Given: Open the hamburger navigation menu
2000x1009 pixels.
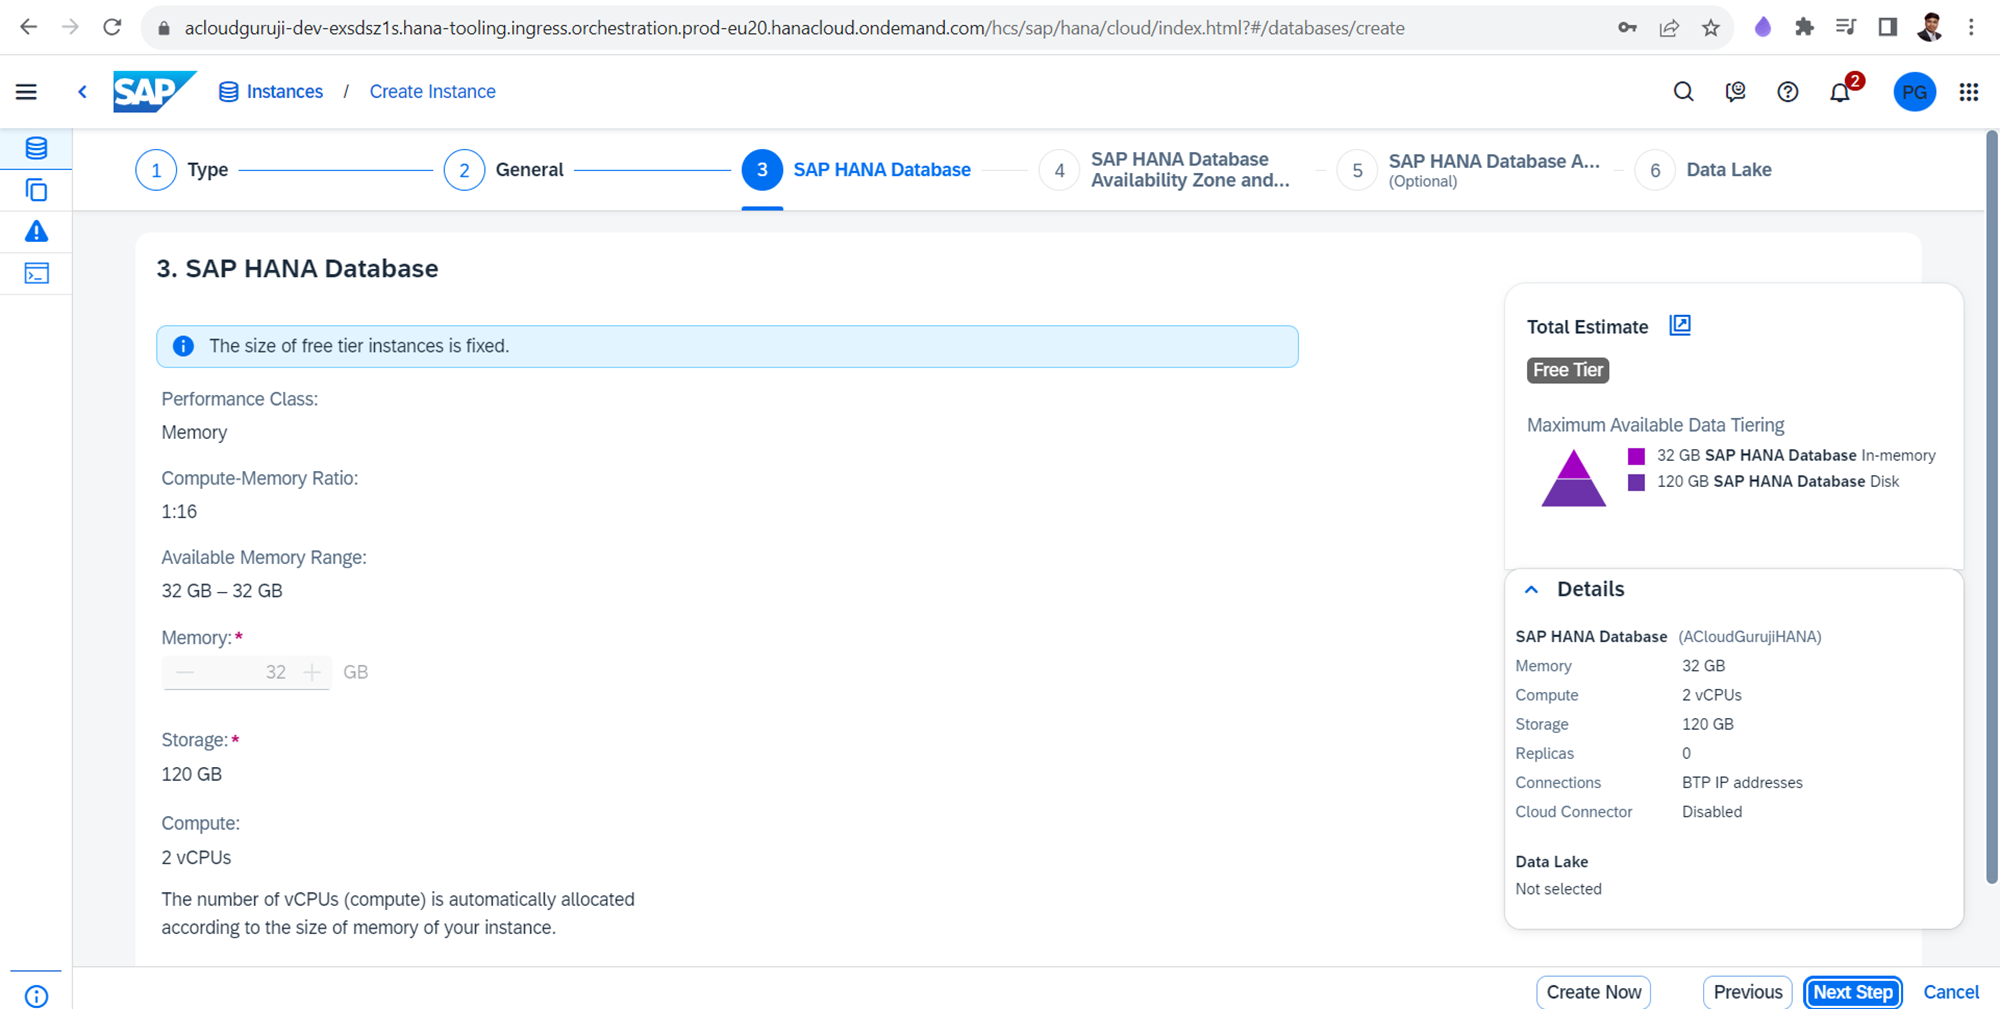Looking at the screenshot, I should pyautogui.click(x=26, y=92).
